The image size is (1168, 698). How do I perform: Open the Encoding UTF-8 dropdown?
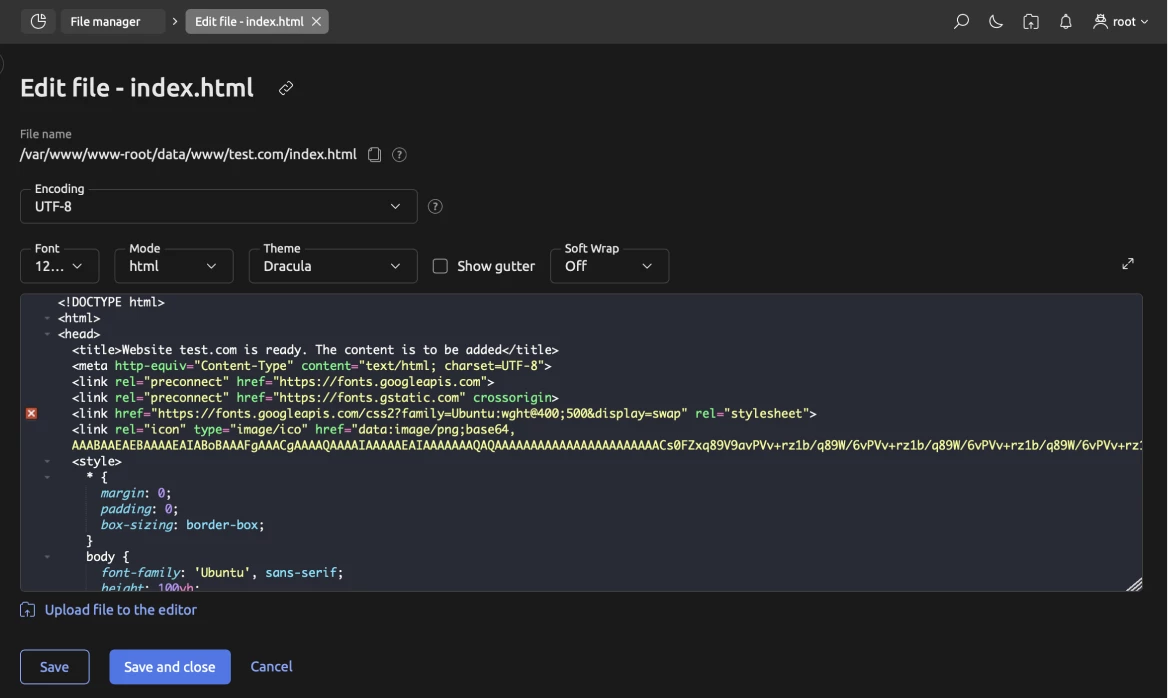218,206
